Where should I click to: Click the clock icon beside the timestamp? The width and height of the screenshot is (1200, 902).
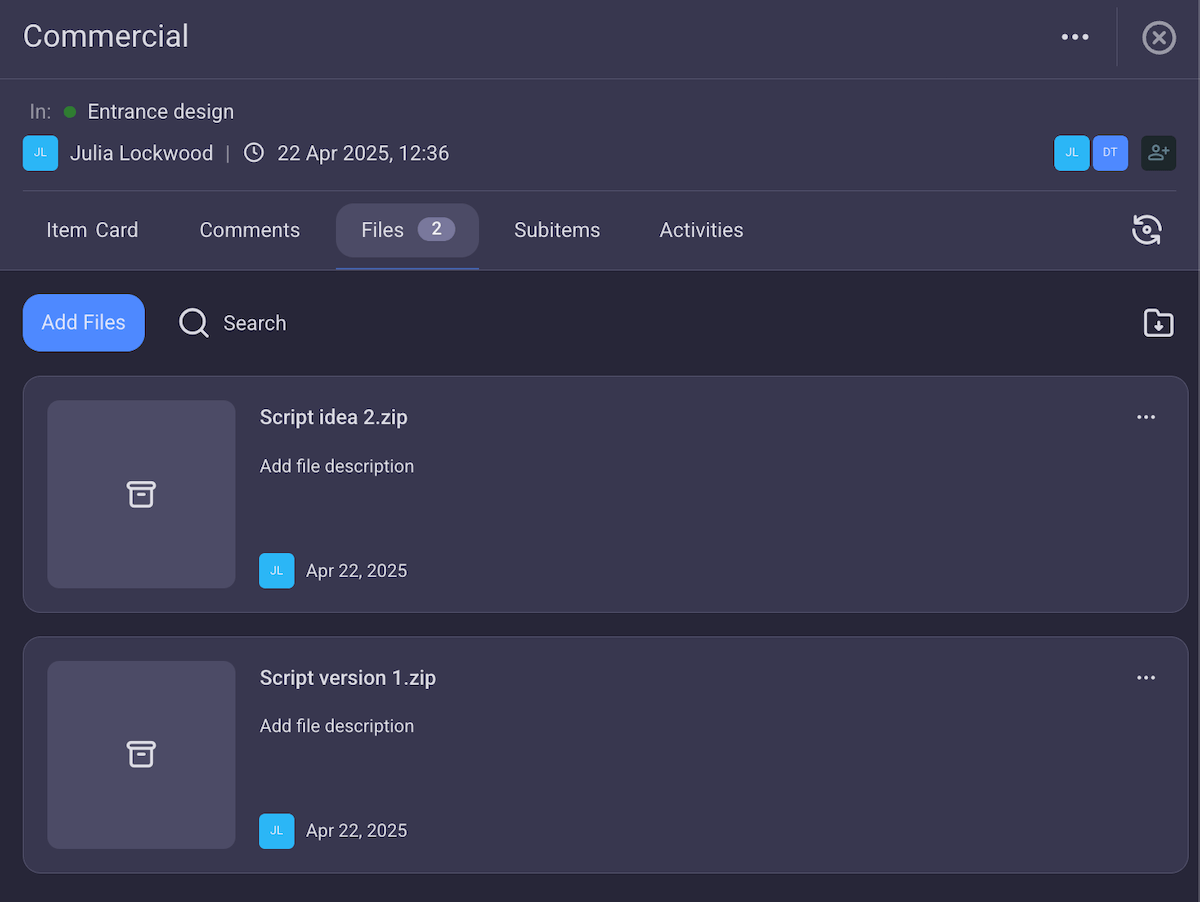point(253,153)
